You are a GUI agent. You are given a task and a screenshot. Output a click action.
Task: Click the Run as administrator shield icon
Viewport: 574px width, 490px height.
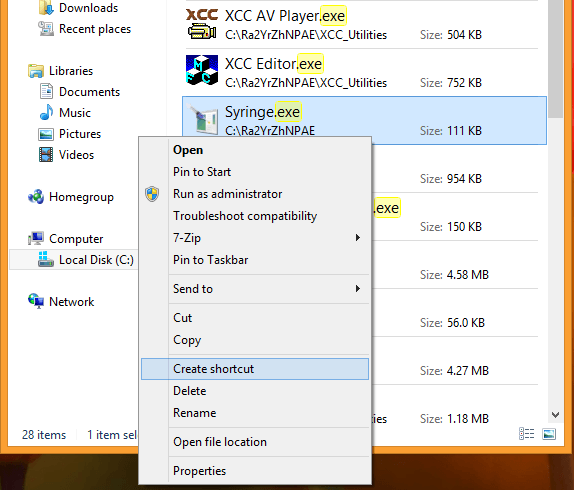152,194
